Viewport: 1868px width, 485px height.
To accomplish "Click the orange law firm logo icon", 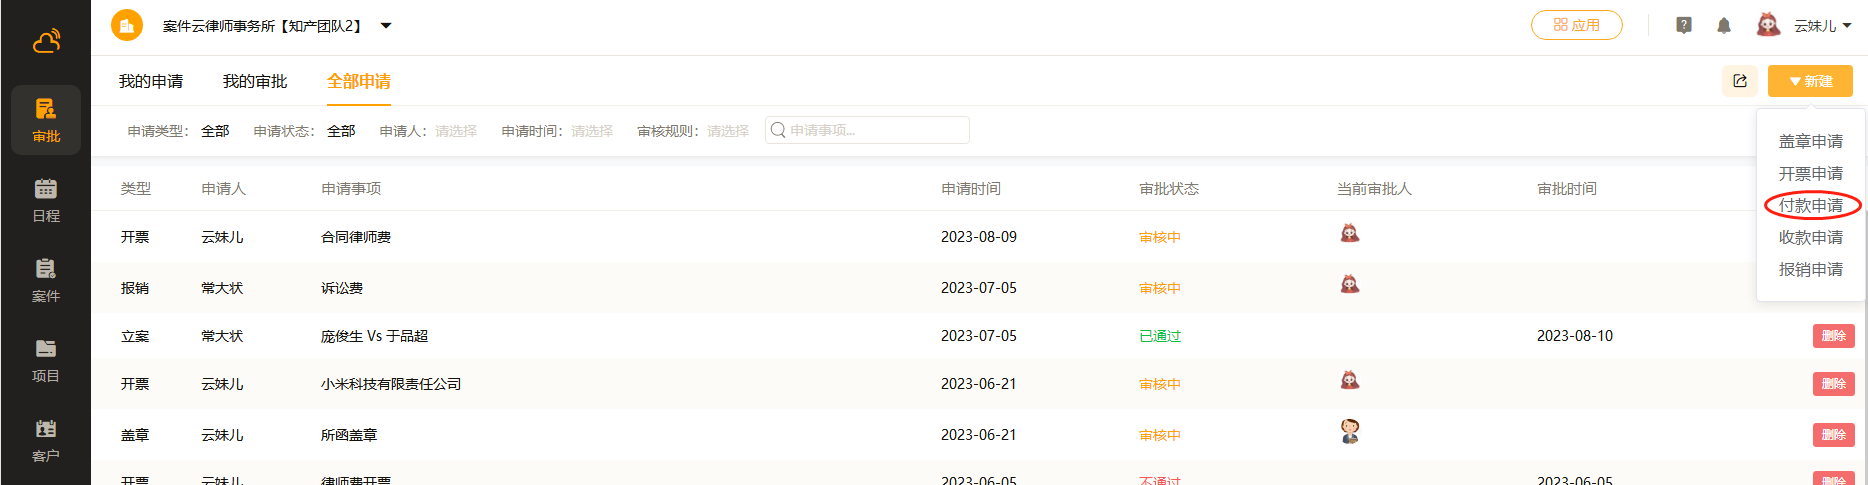I will [127, 26].
